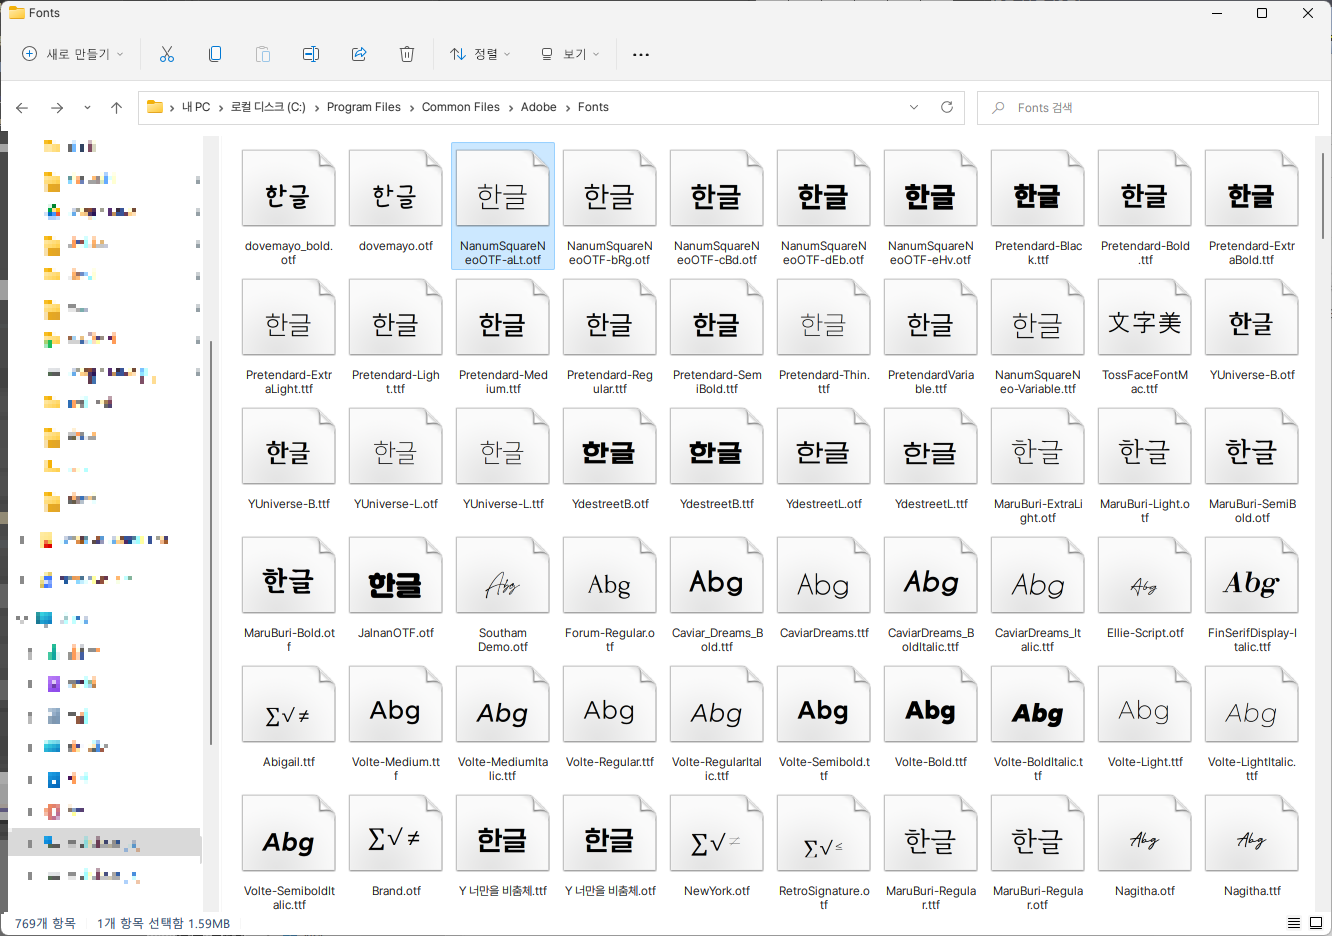
Task: Open the 정렬 sort dropdown
Action: point(480,54)
